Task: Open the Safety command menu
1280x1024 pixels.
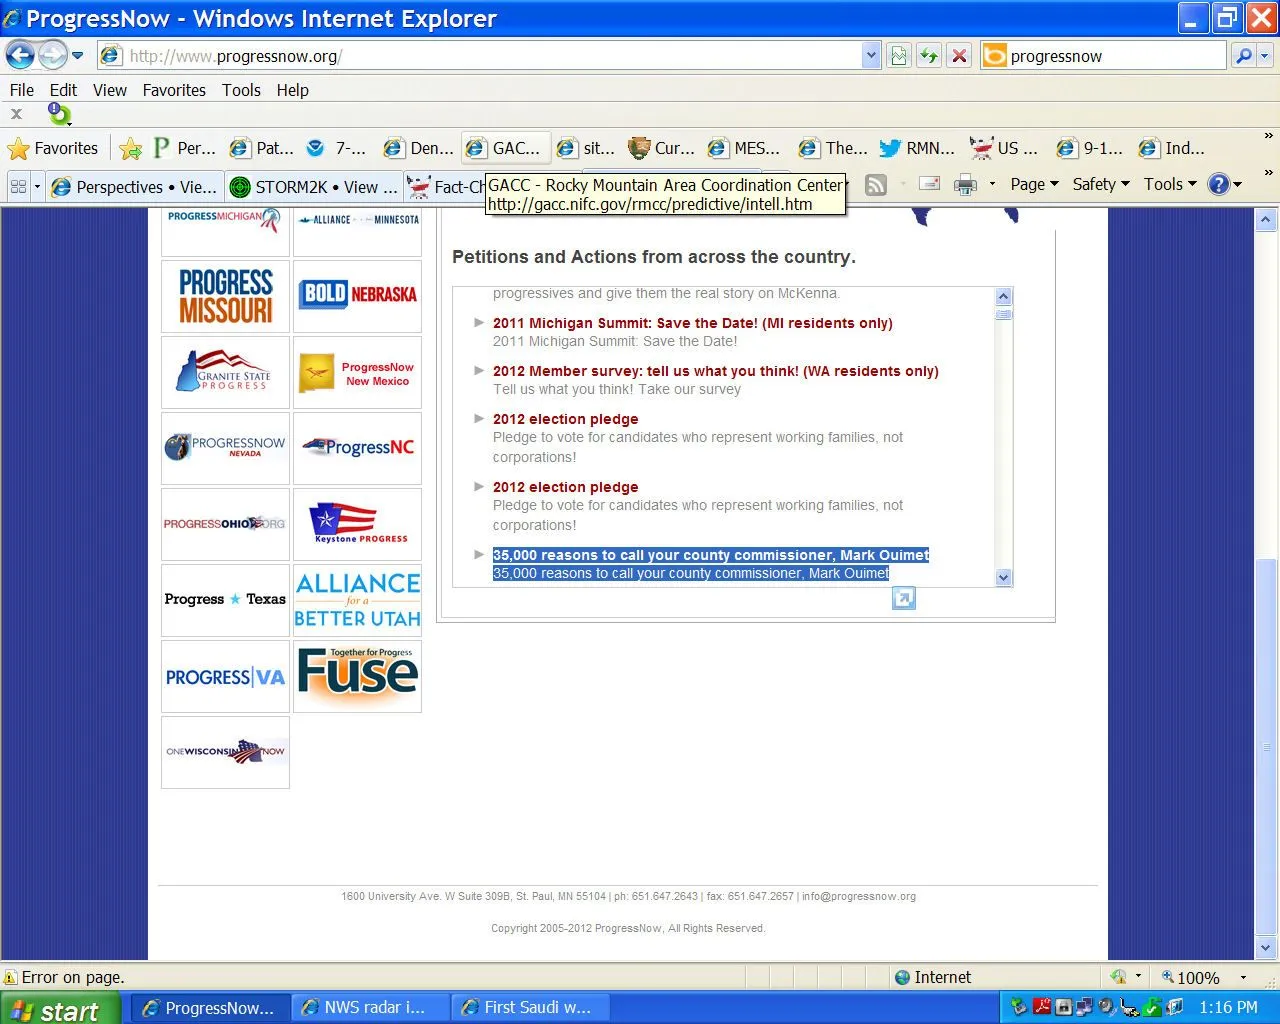Action: pos(1100,184)
